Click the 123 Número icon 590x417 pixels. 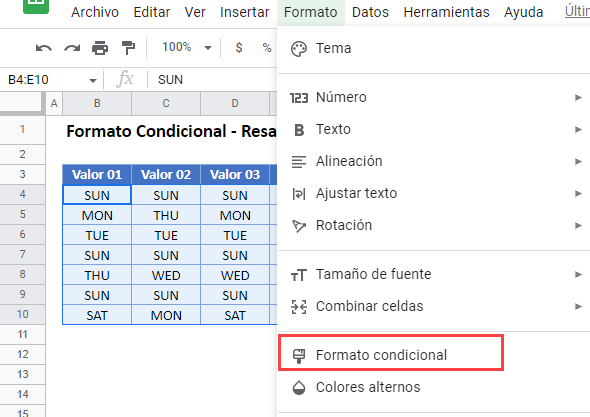(x=299, y=98)
